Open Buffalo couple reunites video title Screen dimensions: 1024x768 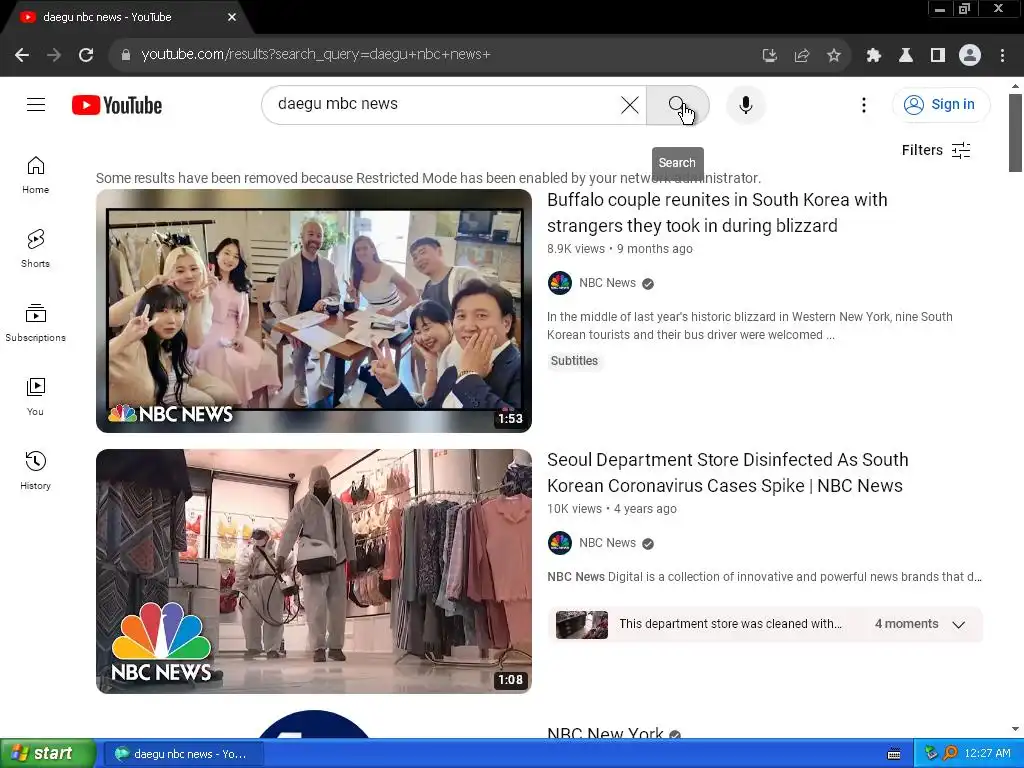coord(717,213)
